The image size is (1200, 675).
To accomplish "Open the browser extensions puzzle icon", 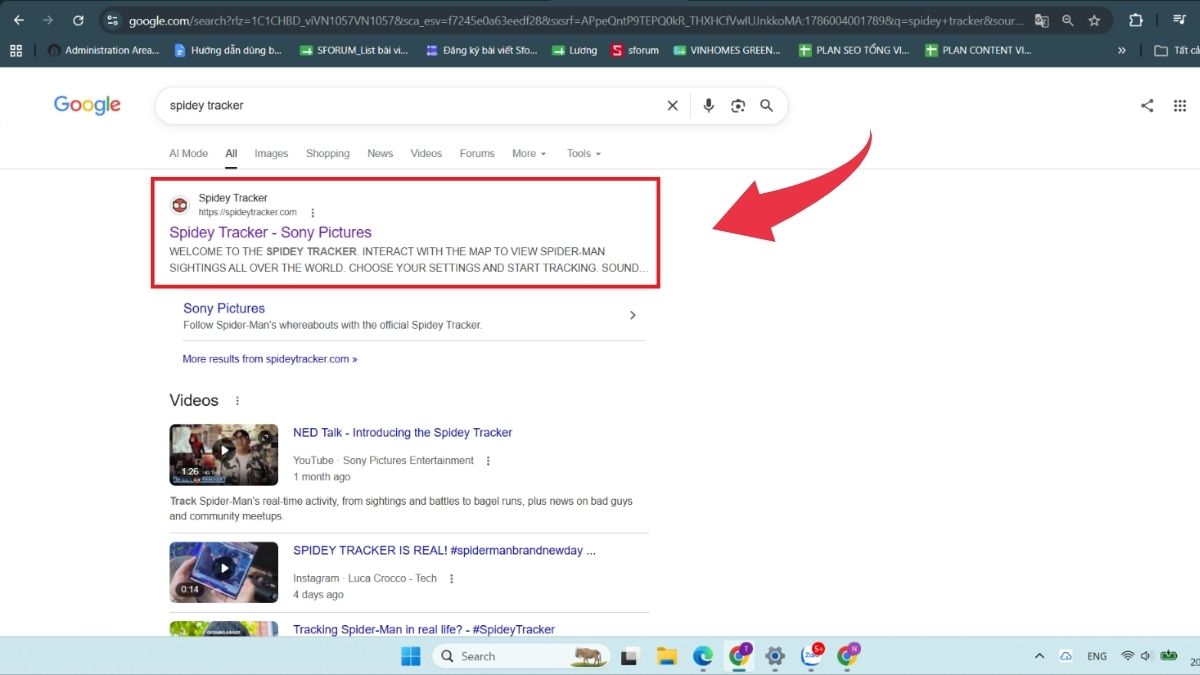I will tap(1136, 20).
